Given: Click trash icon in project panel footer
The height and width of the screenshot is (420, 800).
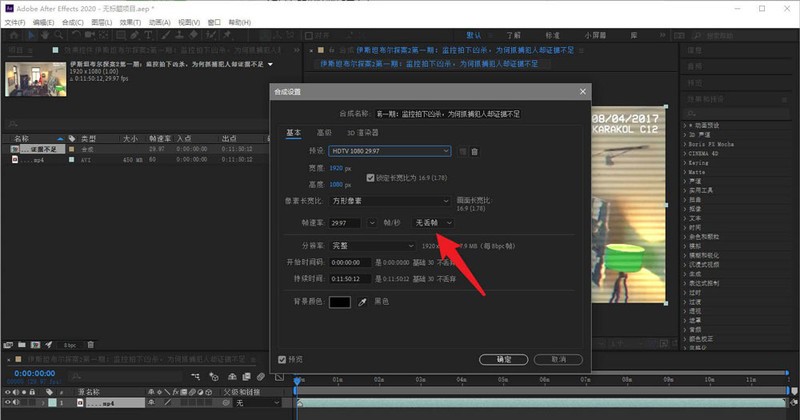Looking at the screenshot, I should tap(90, 343).
